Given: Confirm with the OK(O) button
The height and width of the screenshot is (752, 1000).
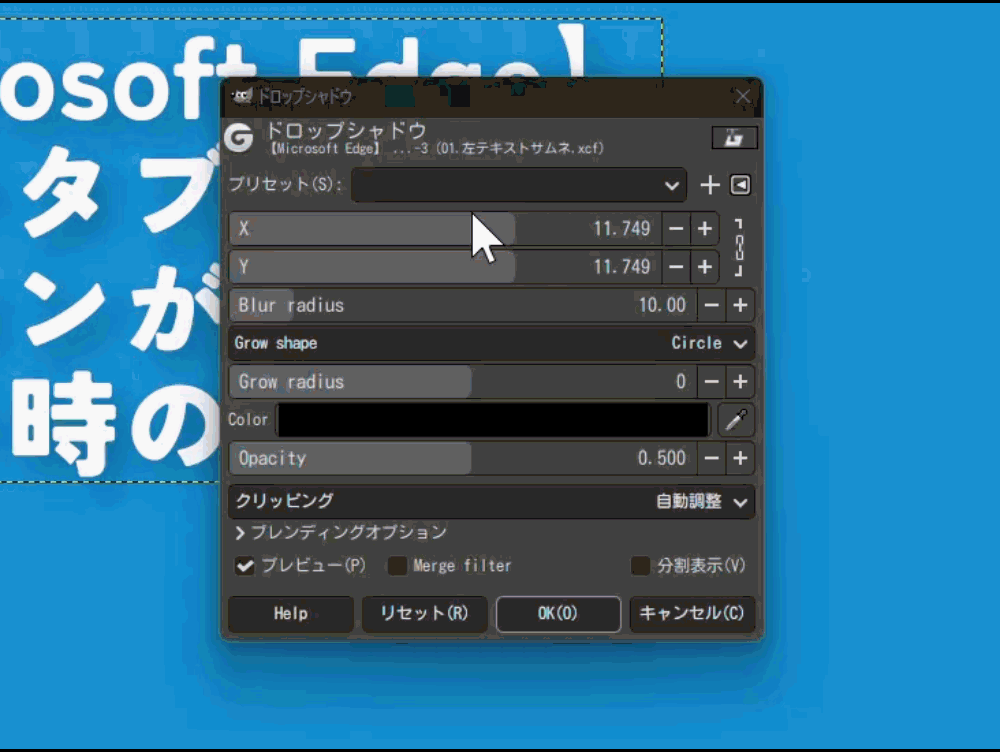Looking at the screenshot, I should [558, 614].
